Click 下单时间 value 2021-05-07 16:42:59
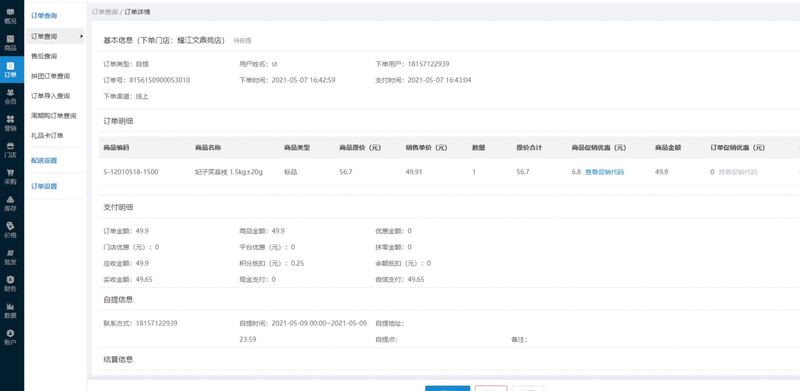 point(304,80)
